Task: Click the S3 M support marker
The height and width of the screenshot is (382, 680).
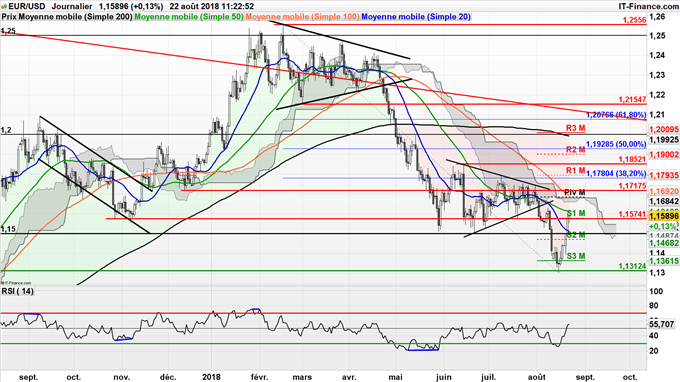Action: pos(576,256)
